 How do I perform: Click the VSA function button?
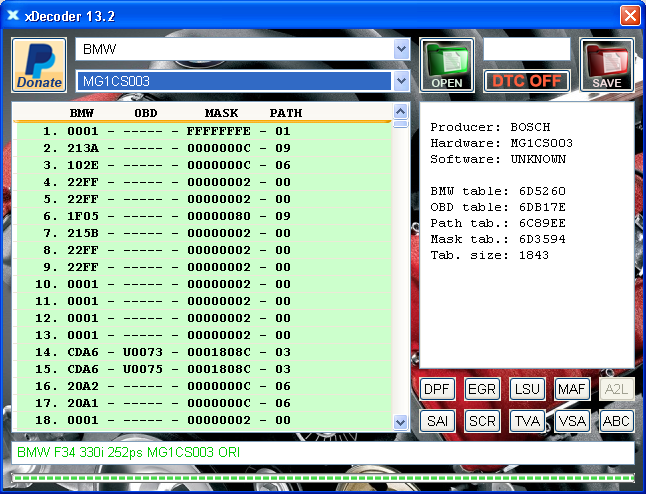click(x=572, y=421)
